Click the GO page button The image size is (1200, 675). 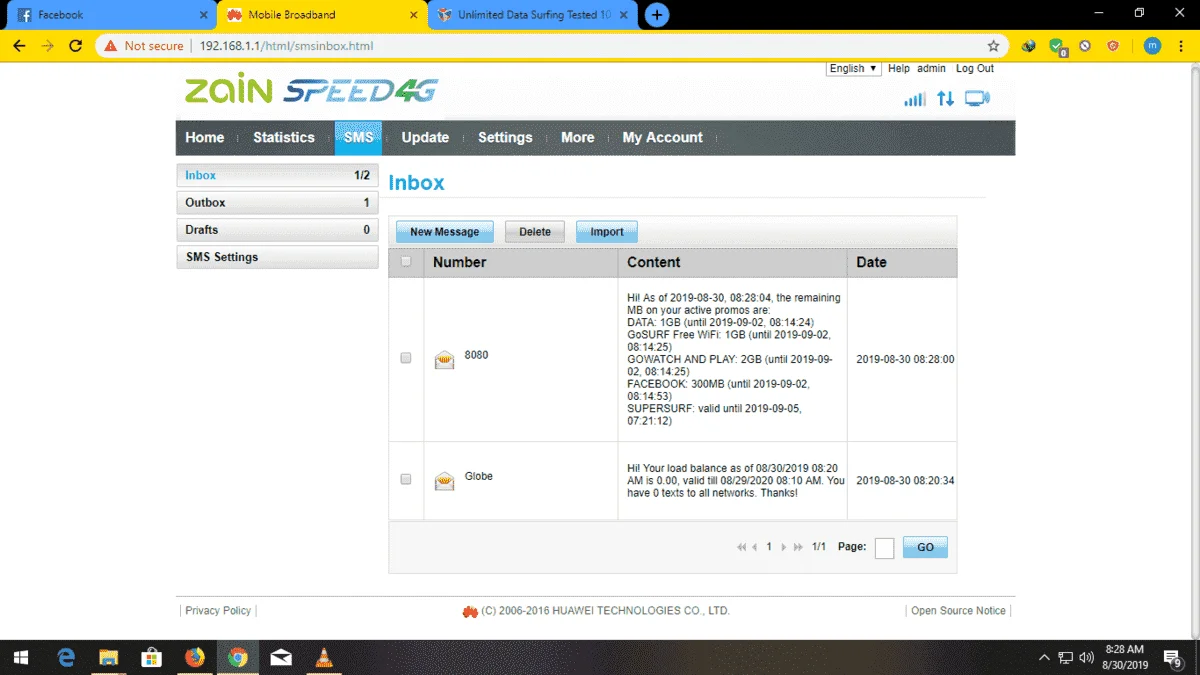pyautogui.click(x=925, y=547)
